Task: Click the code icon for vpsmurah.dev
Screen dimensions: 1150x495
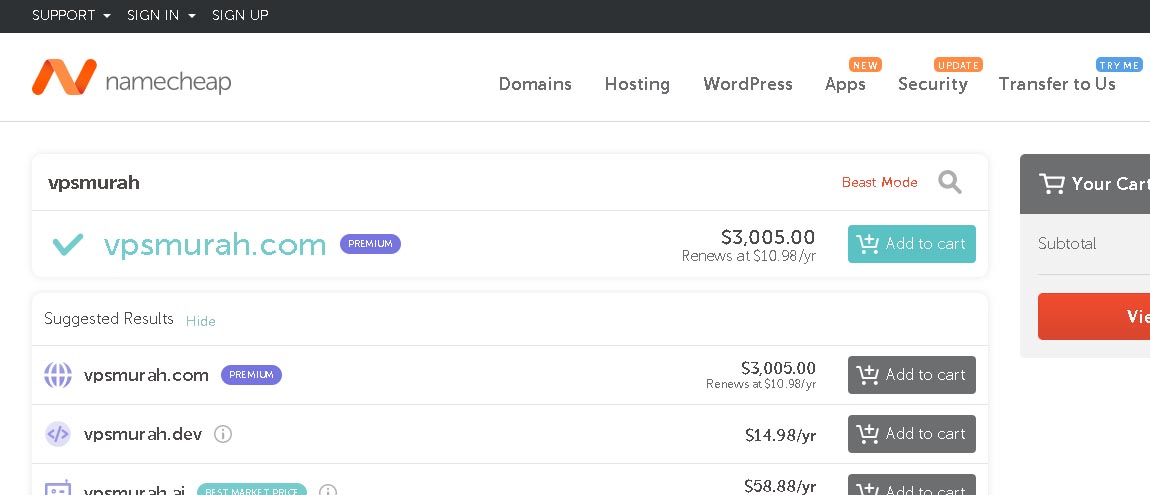Action: (58, 434)
